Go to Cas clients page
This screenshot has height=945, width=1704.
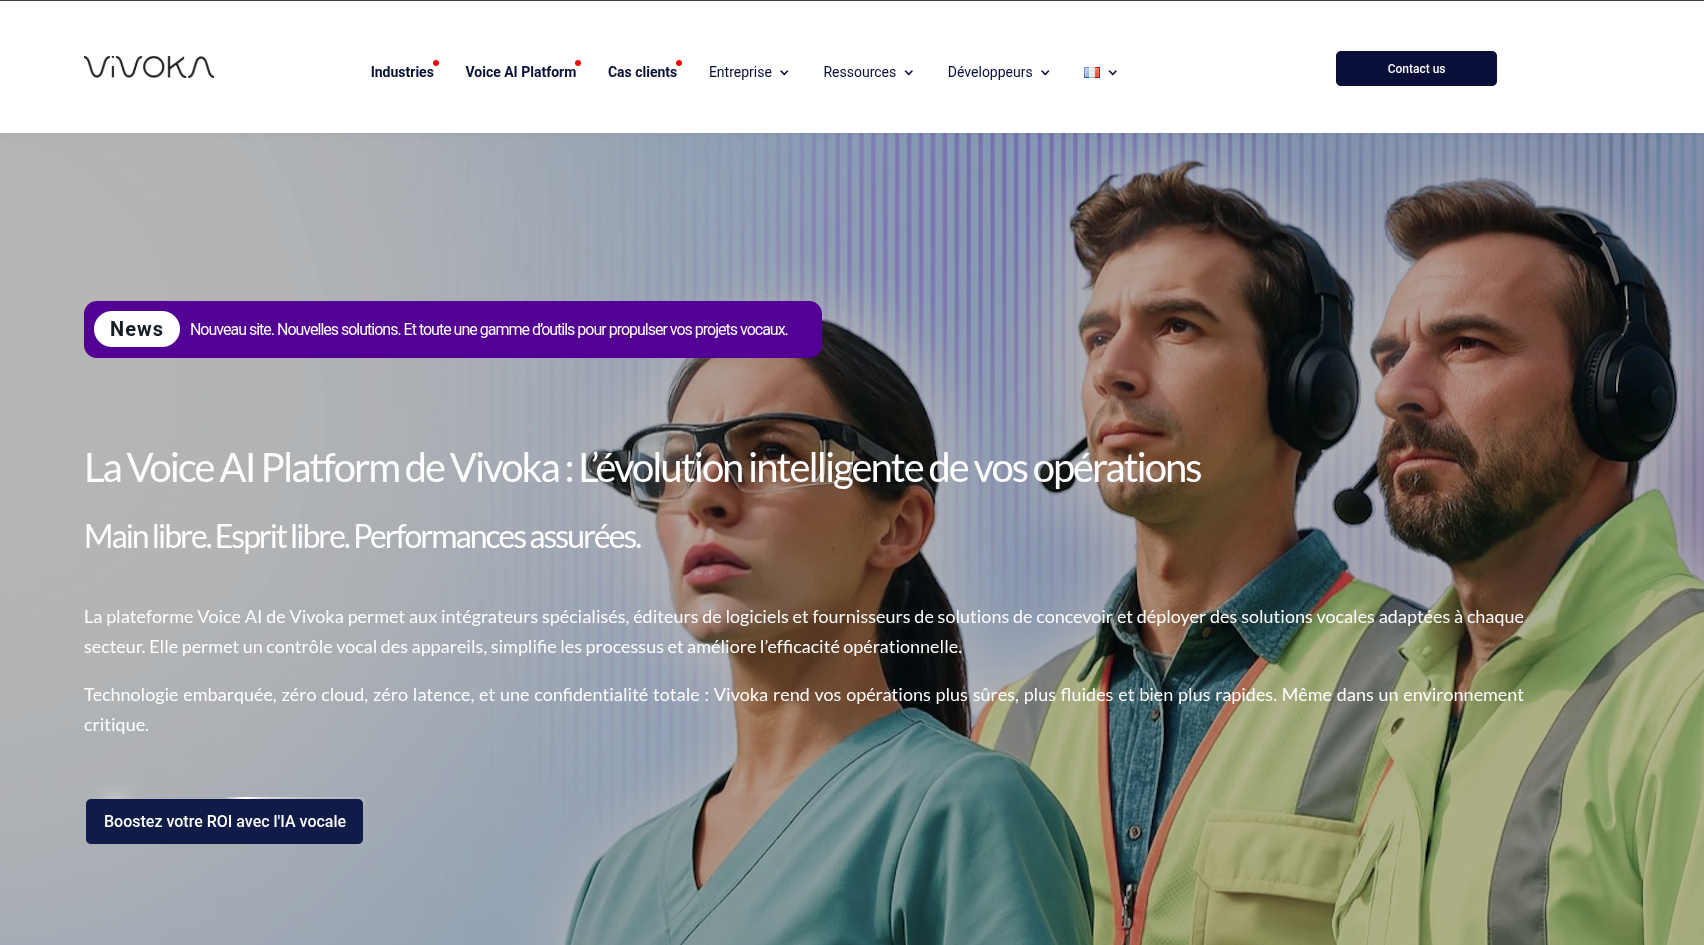click(642, 72)
